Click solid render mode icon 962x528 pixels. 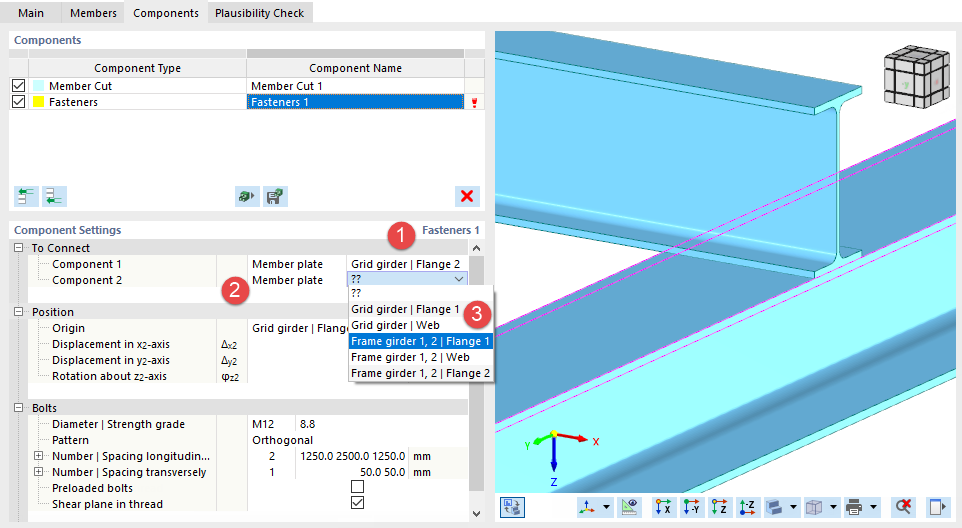[774, 507]
